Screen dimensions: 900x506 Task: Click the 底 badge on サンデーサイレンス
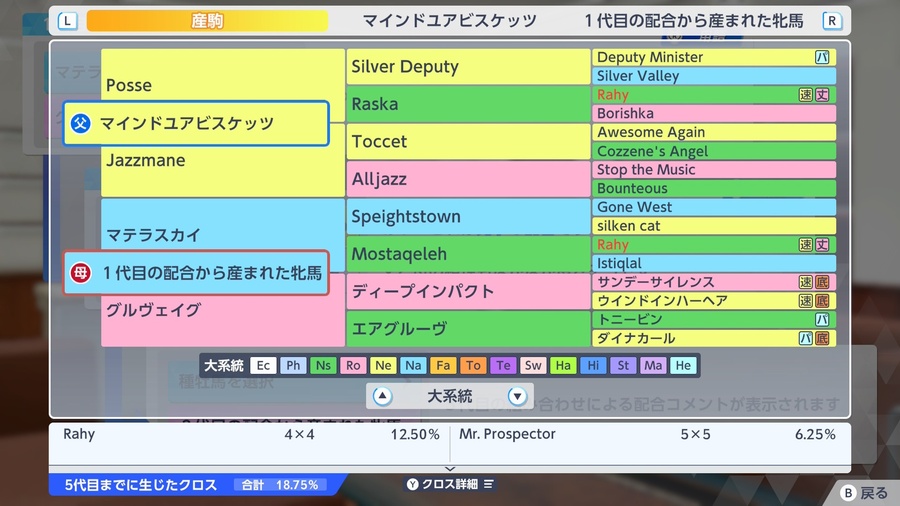[822, 282]
